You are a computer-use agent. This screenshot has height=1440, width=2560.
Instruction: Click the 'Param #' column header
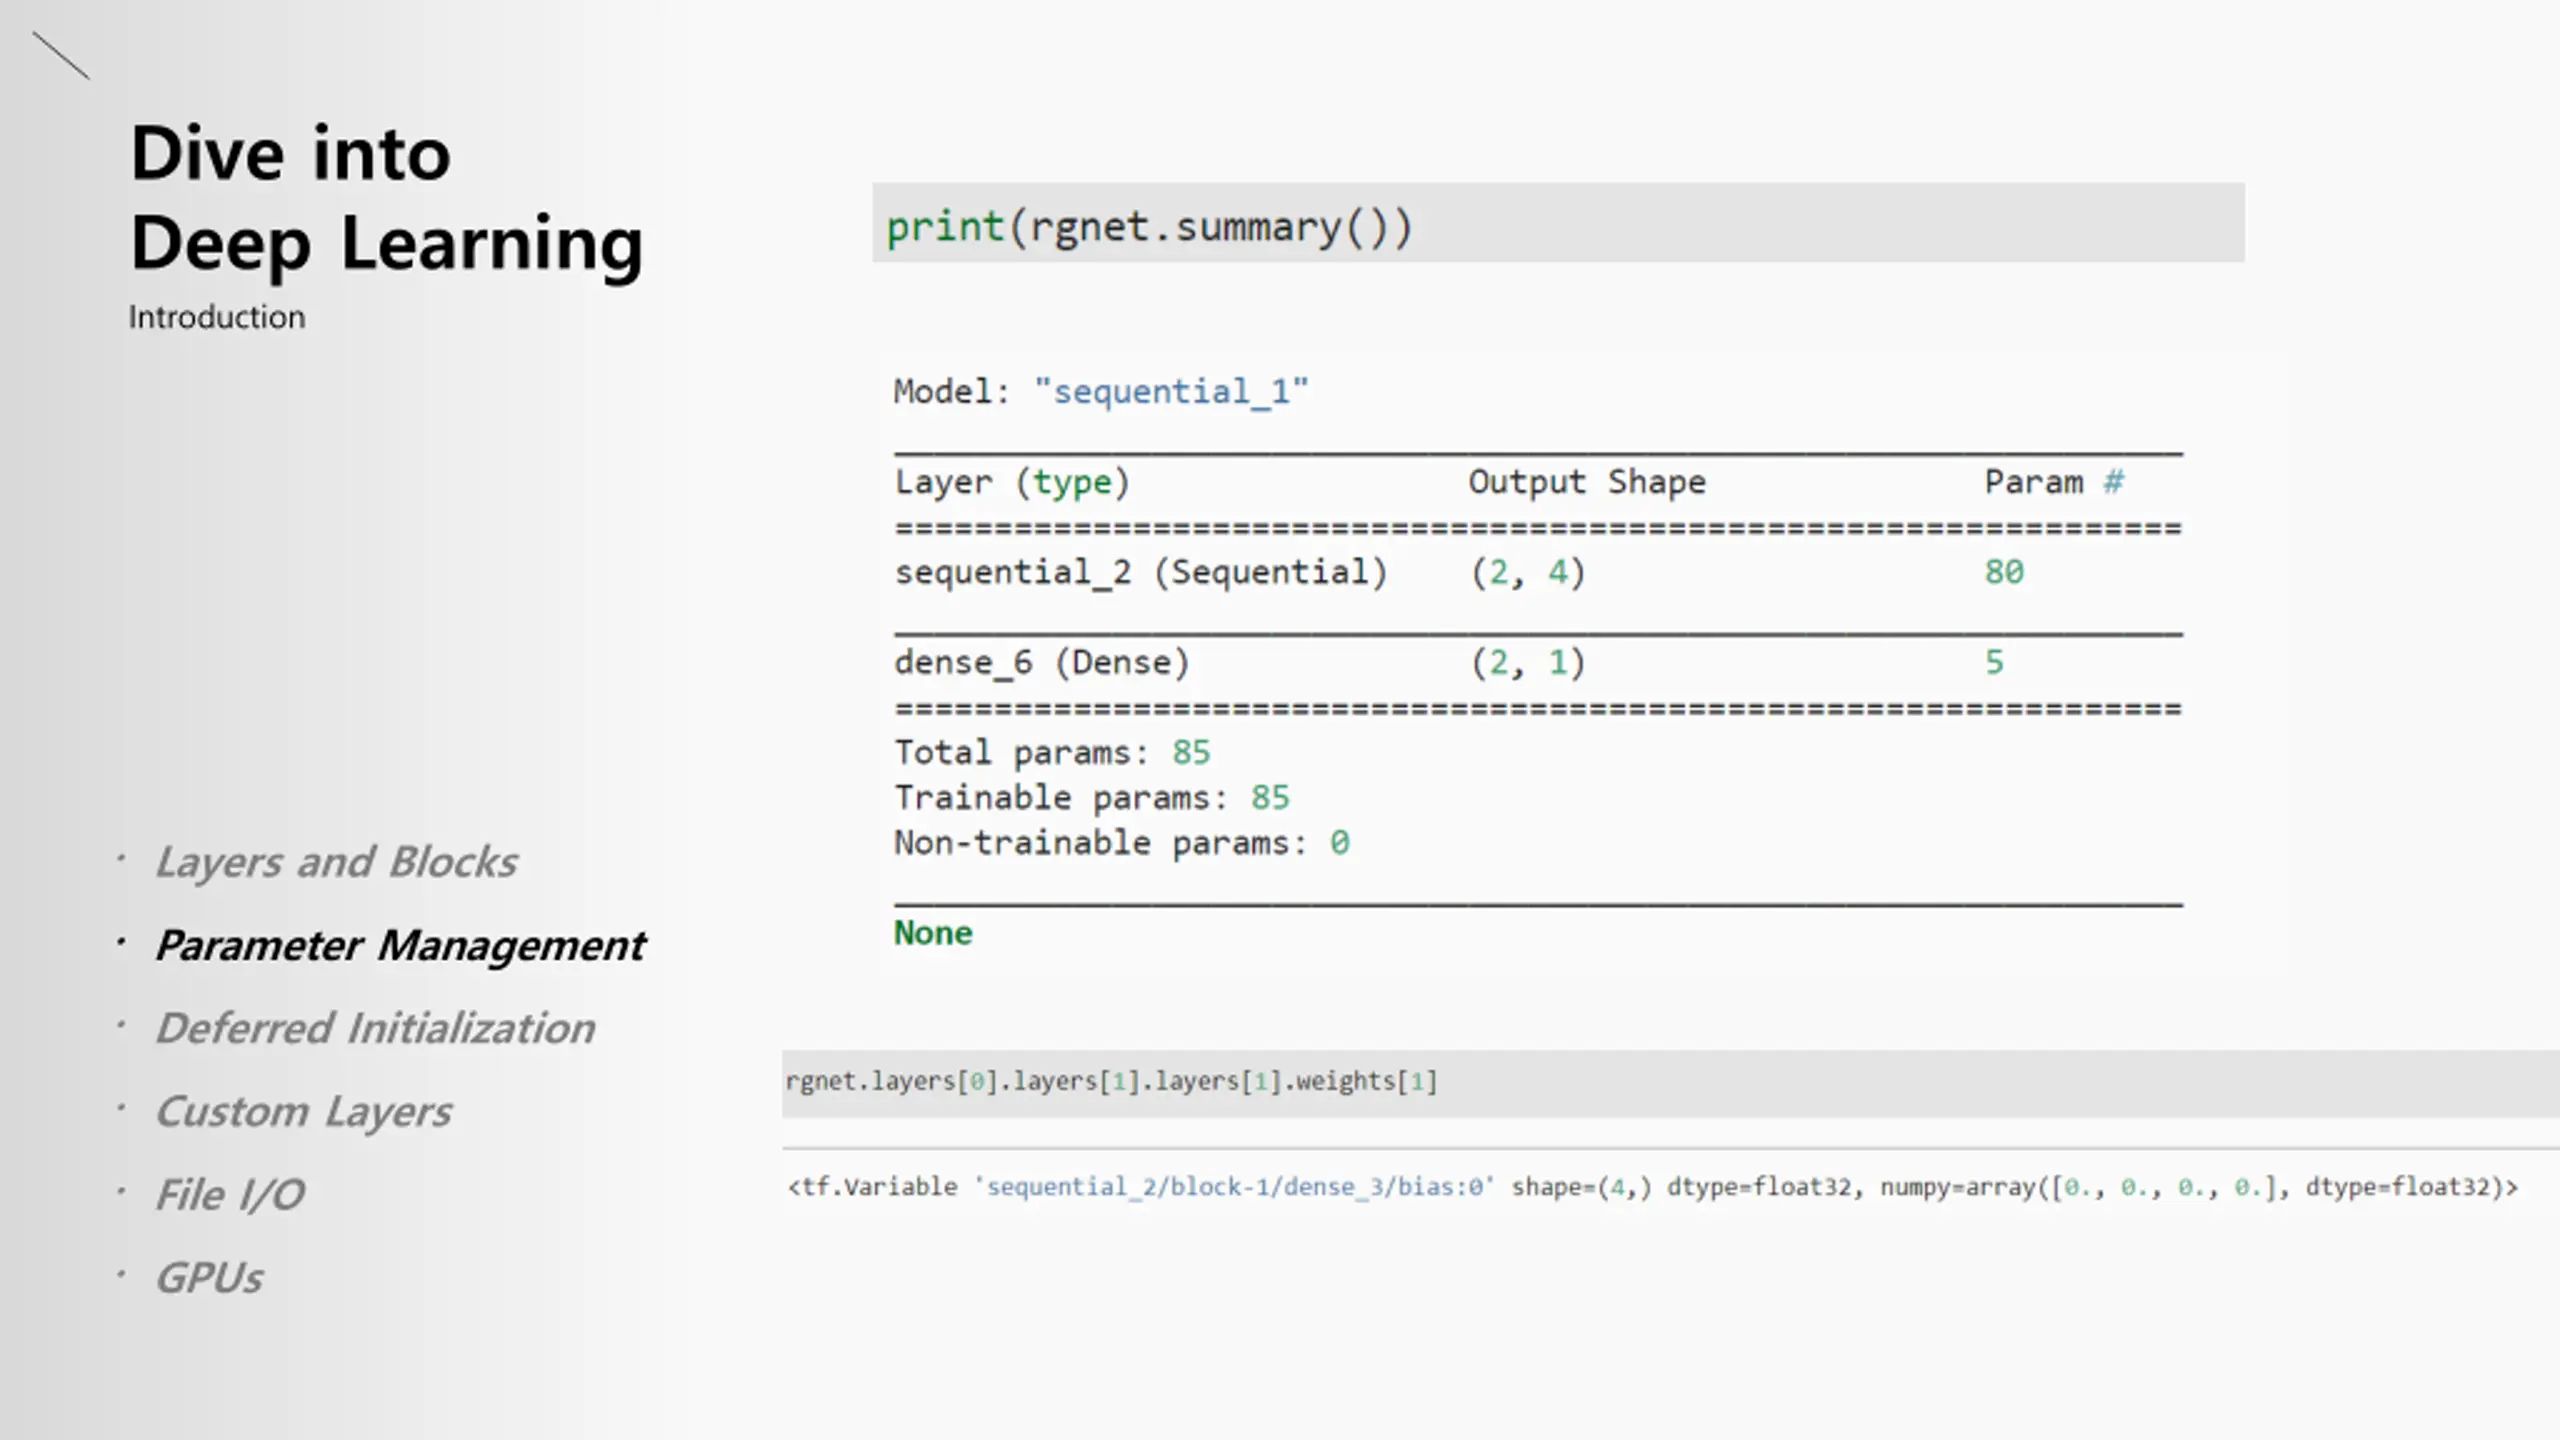(x=2054, y=482)
